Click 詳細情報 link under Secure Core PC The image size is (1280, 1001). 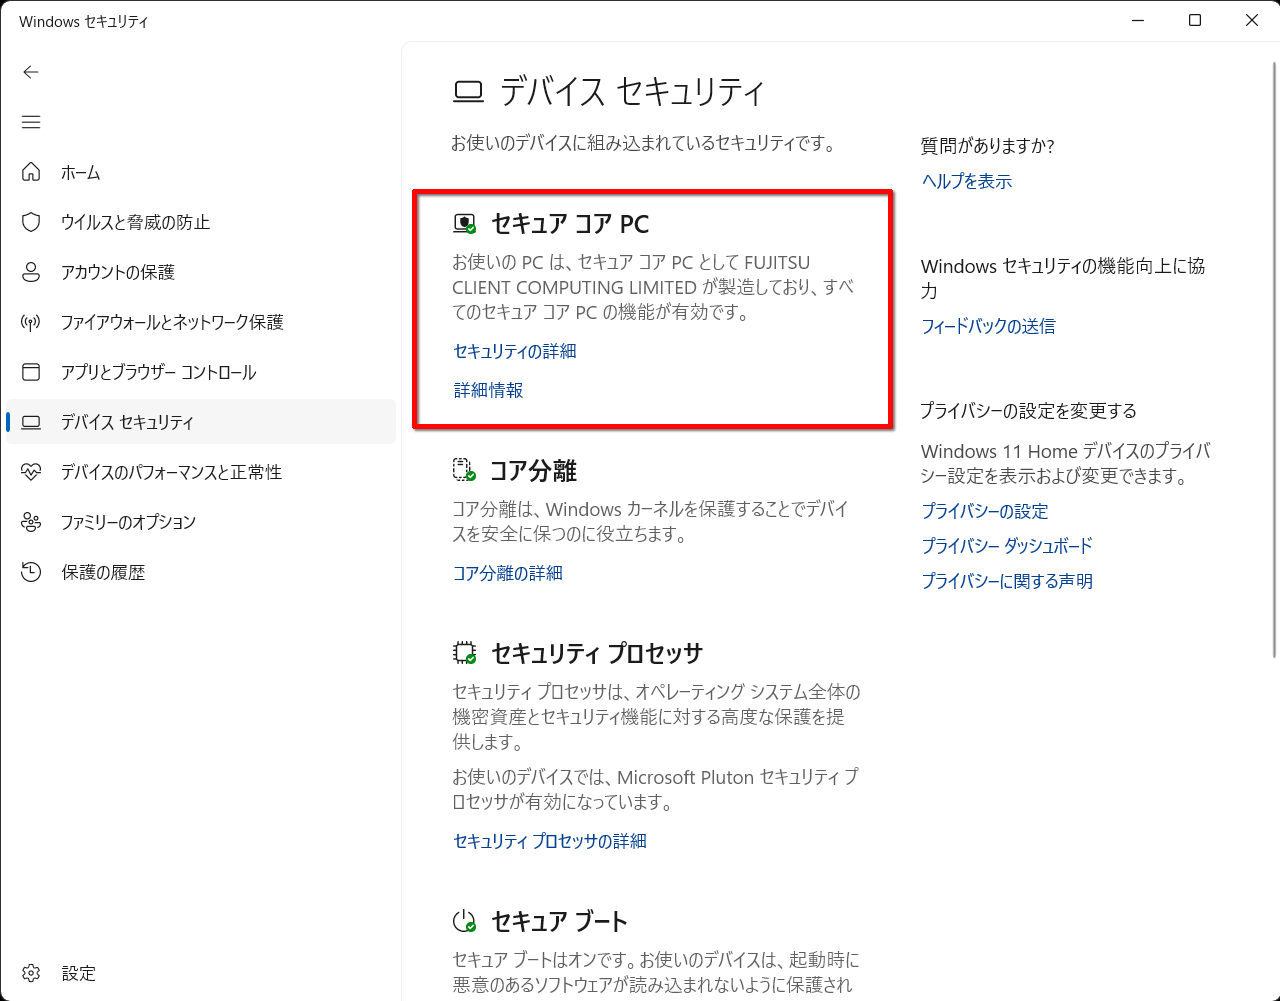488,390
